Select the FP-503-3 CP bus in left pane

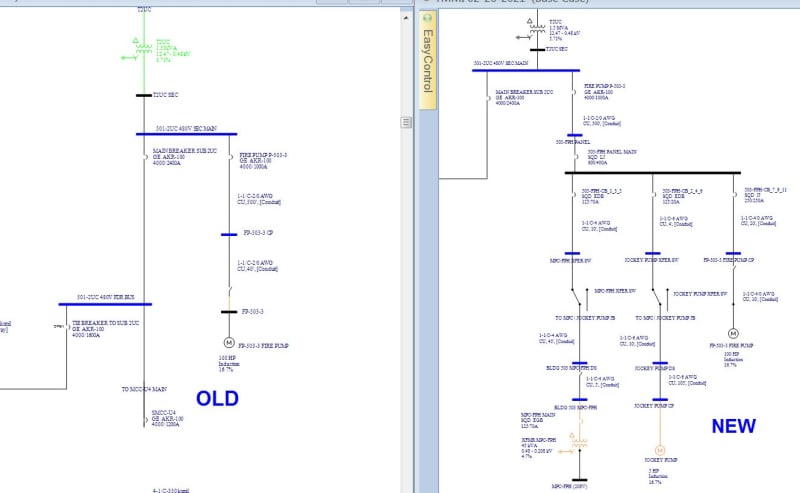pyautogui.click(x=229, y=234)
